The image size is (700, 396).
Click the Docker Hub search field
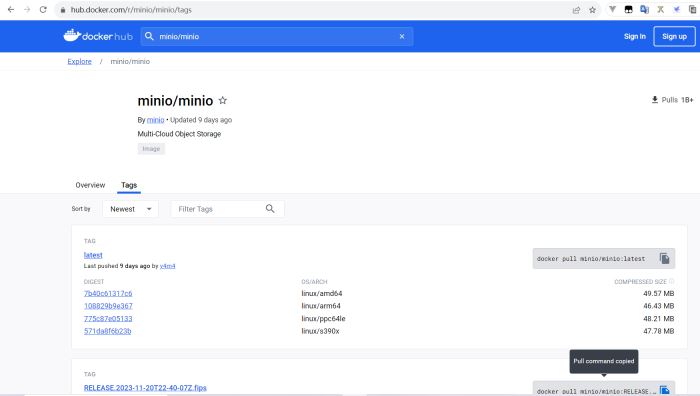click(277, 36)
